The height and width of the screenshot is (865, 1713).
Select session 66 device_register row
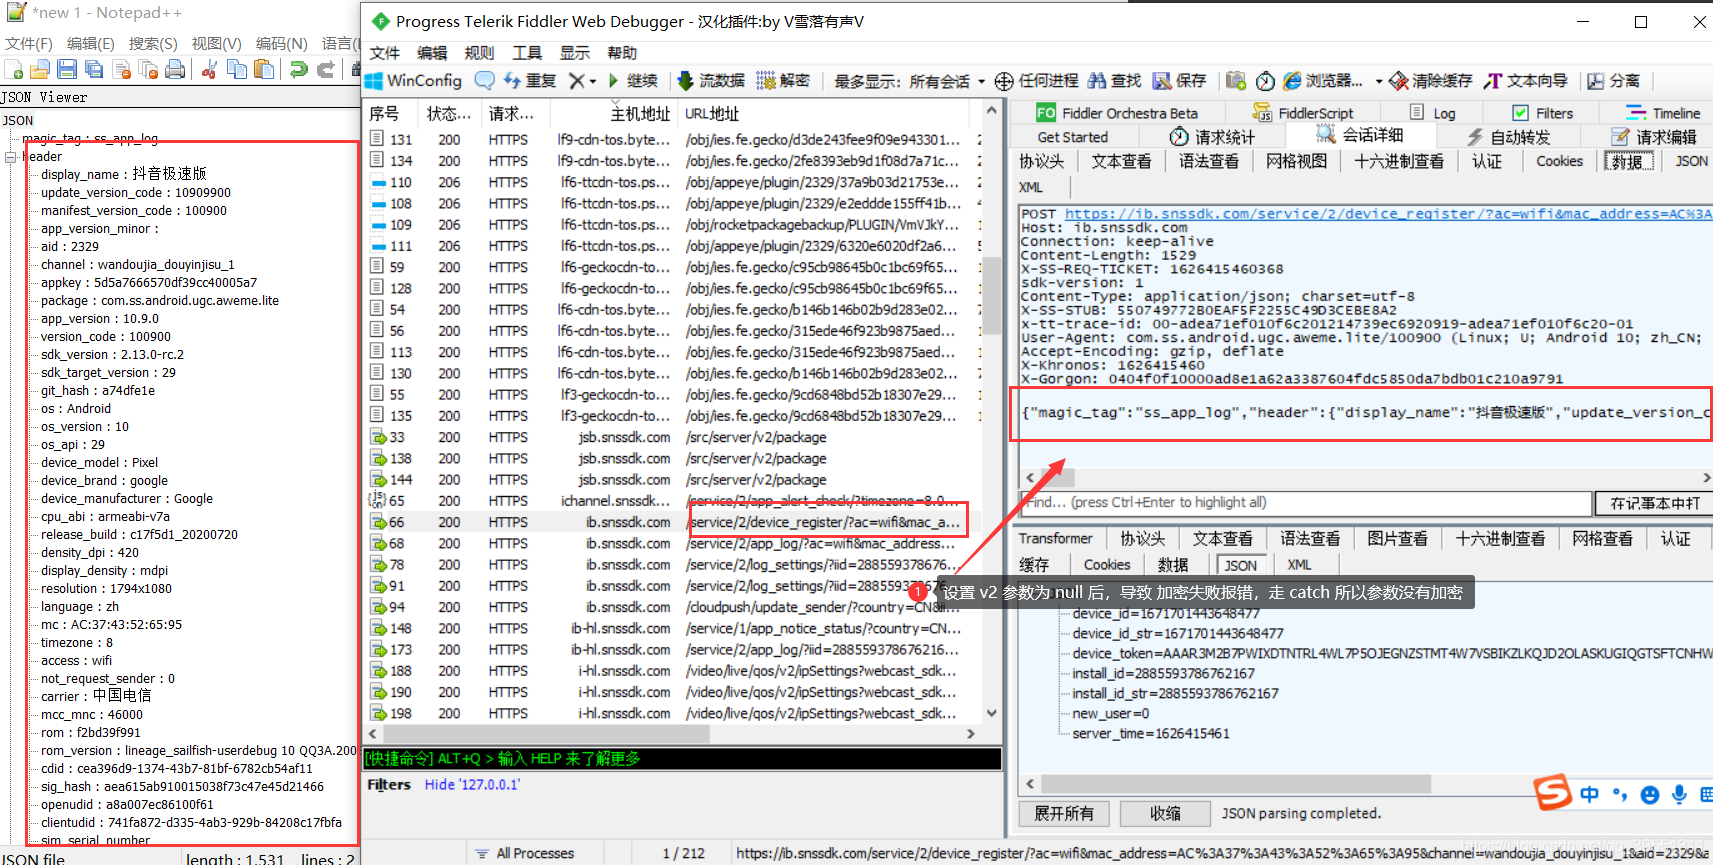point(672,522)
